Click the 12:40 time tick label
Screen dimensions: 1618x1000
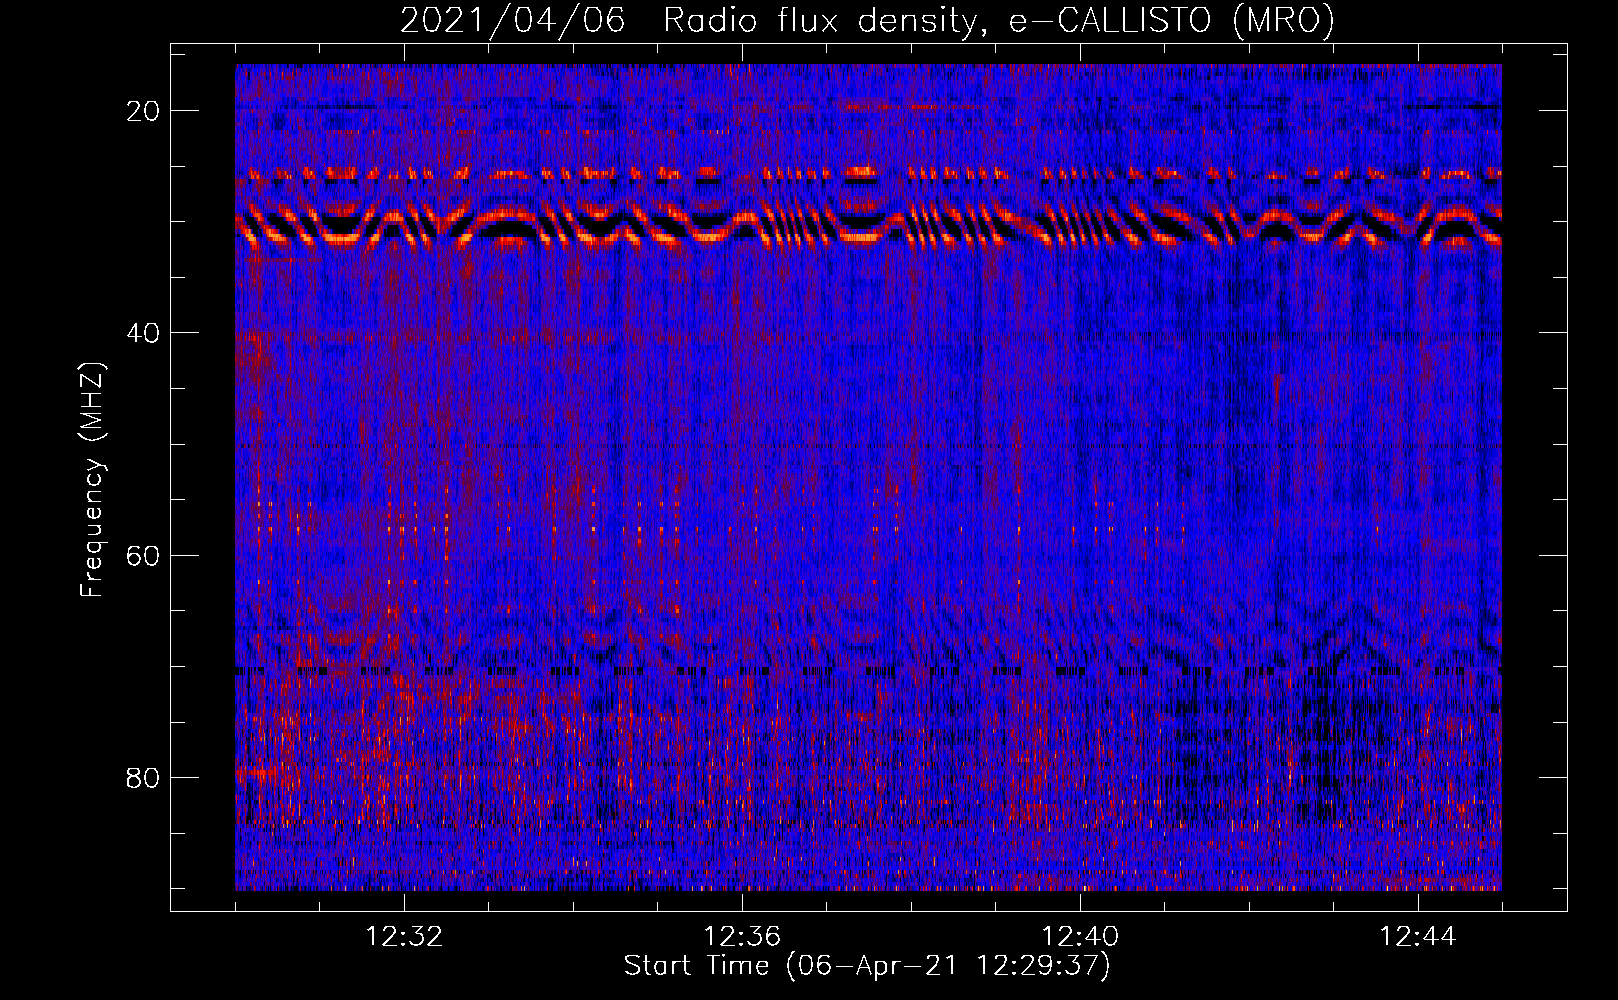point(1080,937)
